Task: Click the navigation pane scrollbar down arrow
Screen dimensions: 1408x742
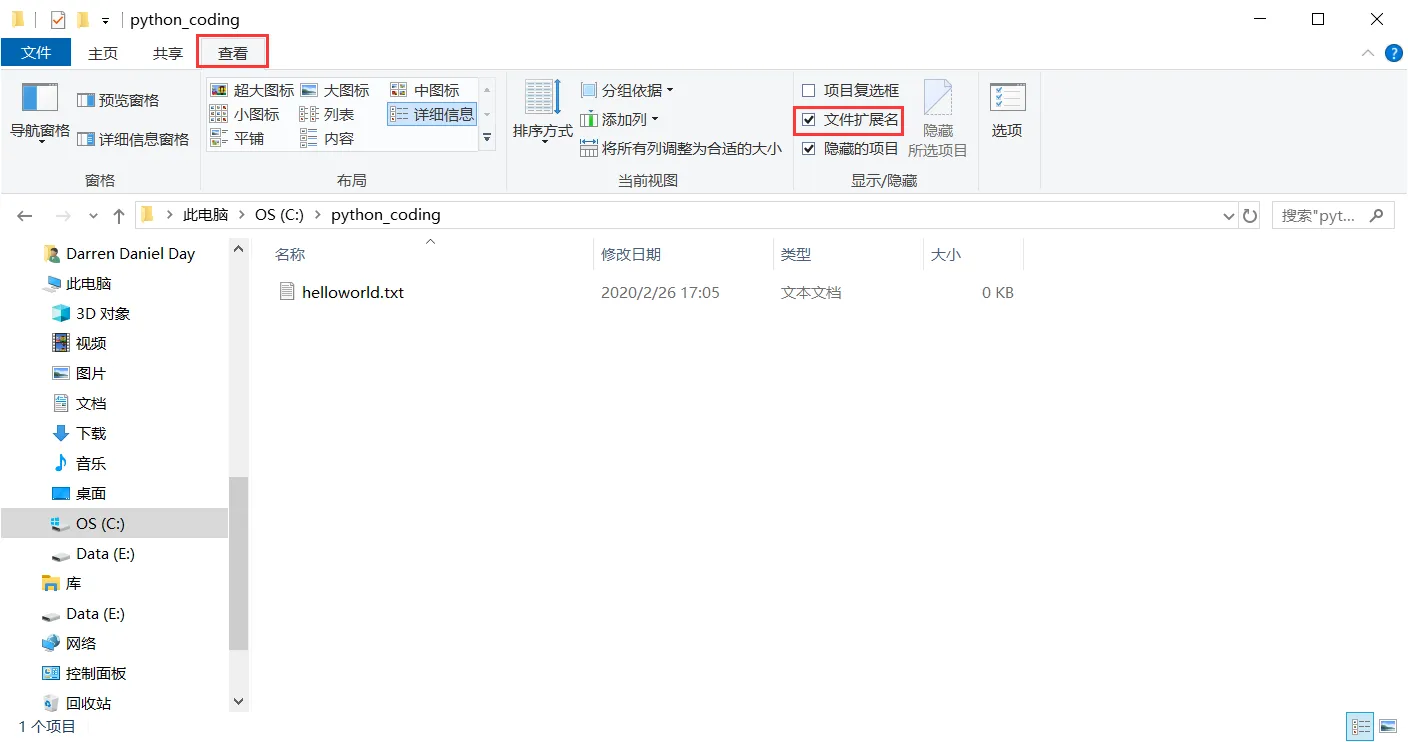Action: (x=238, y=703)
